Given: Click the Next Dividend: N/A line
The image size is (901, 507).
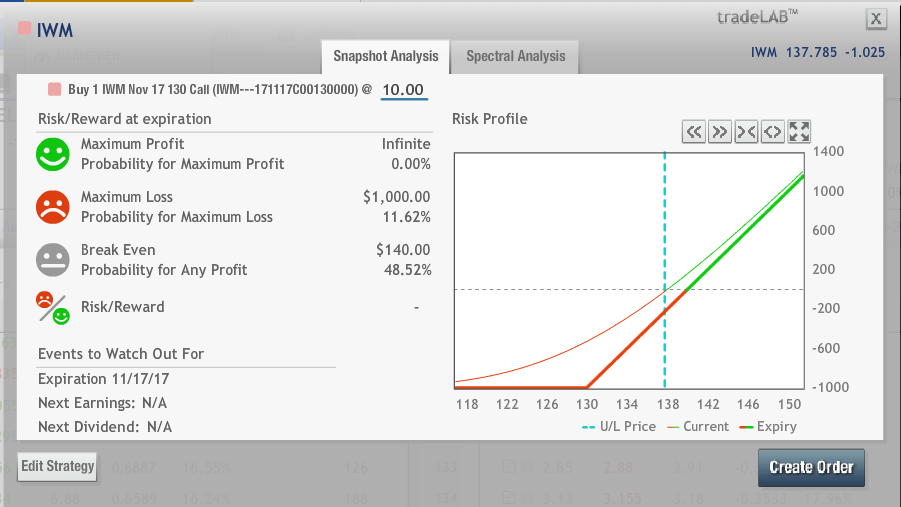Looking at the screenshot, I should pos(105,427).
